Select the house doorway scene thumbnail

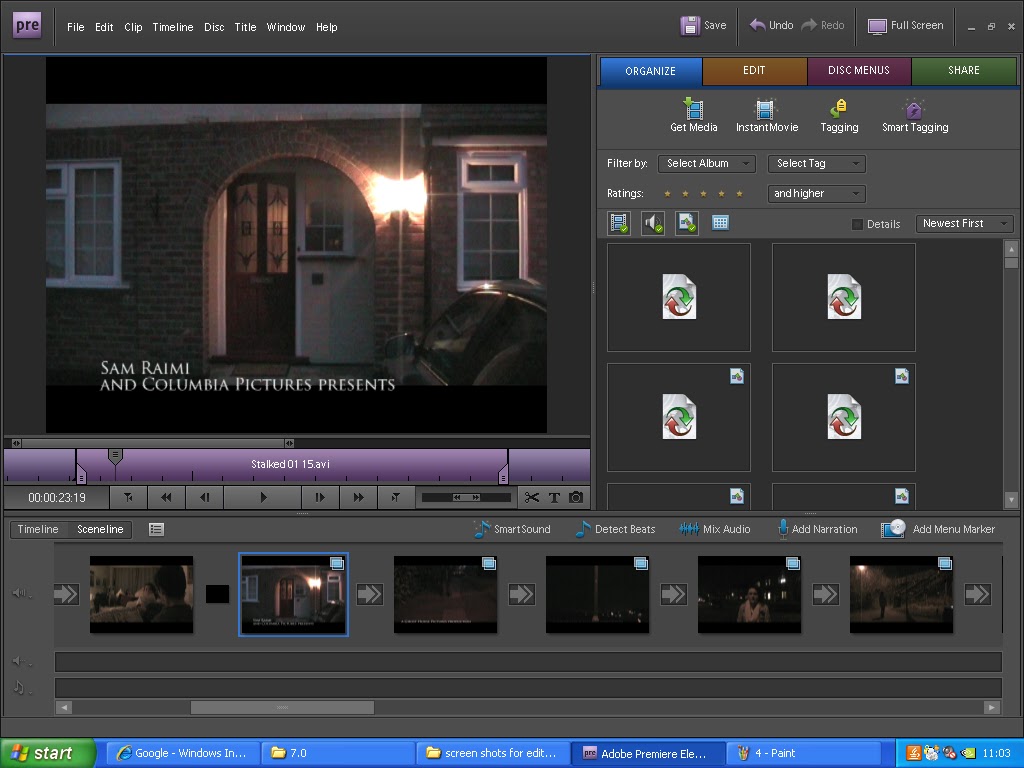click(x=293, y=594)
